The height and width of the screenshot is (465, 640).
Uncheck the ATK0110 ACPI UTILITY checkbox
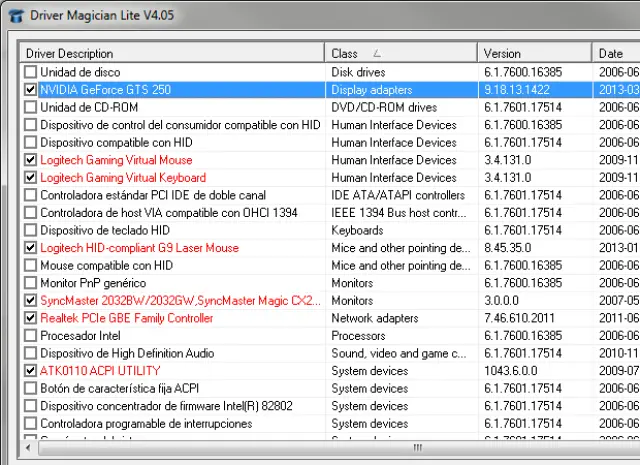30,371
